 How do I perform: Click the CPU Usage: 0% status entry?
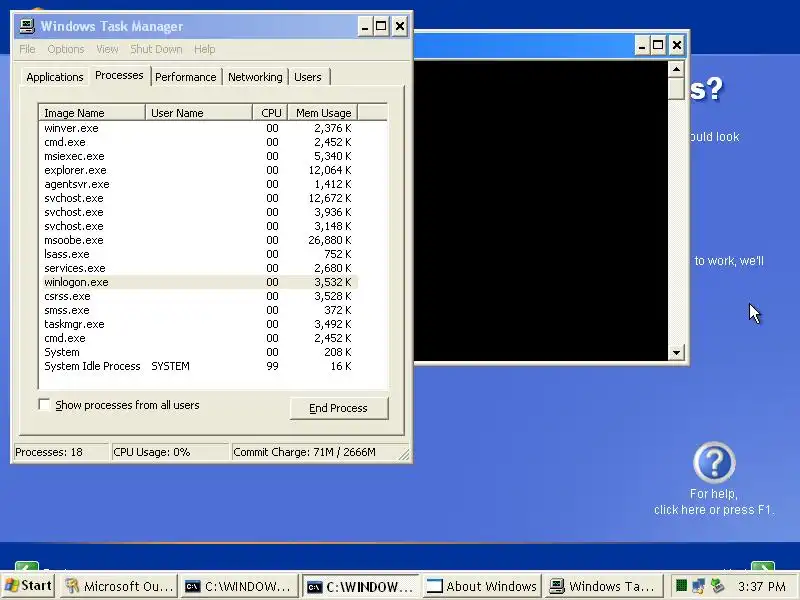169,452
